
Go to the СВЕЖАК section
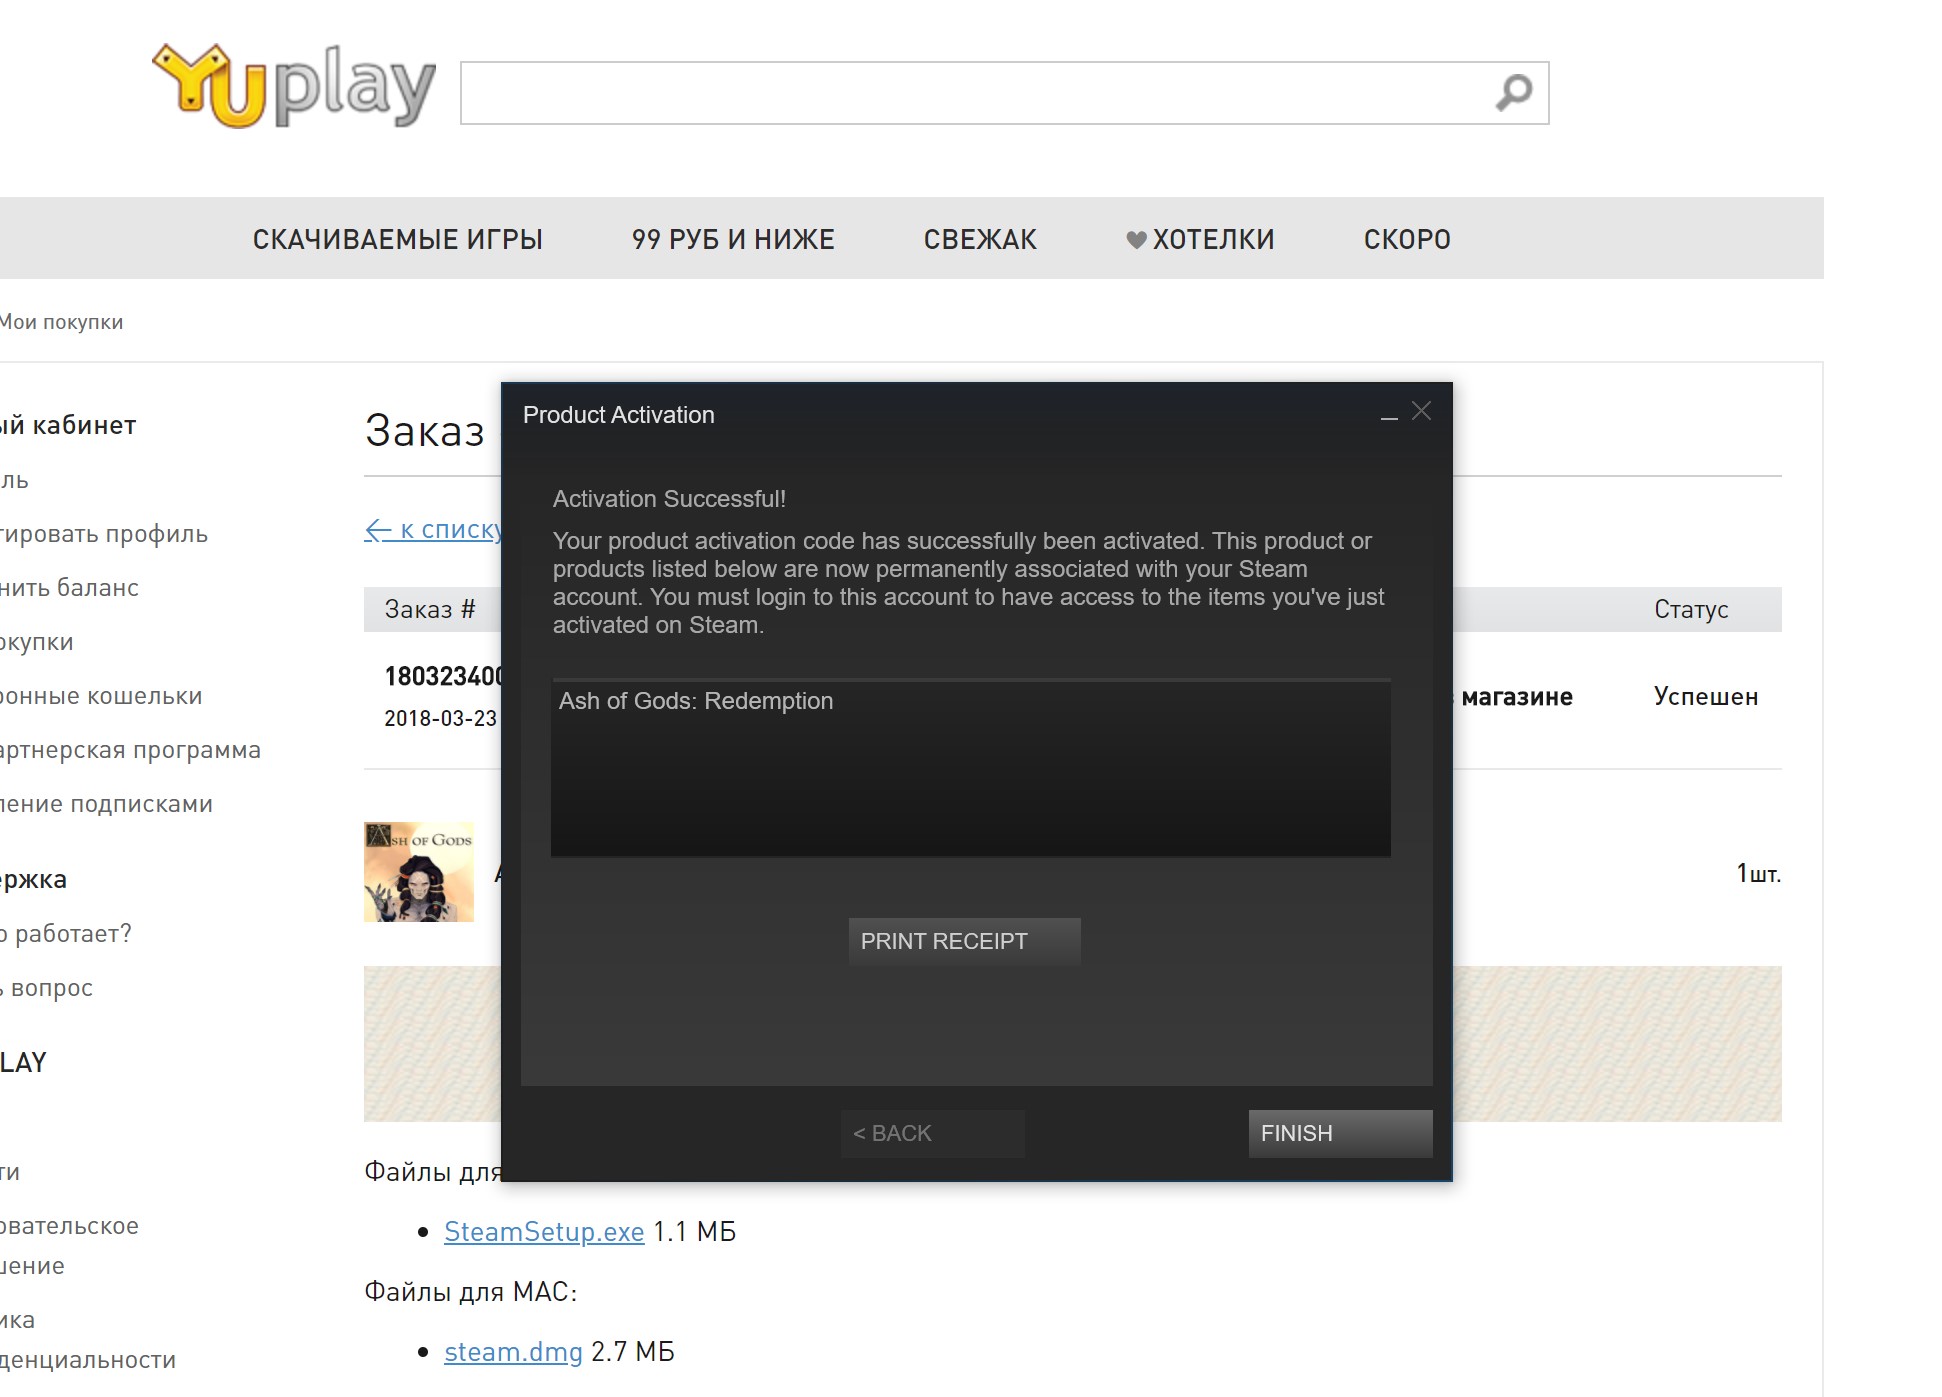click(980, 239)
